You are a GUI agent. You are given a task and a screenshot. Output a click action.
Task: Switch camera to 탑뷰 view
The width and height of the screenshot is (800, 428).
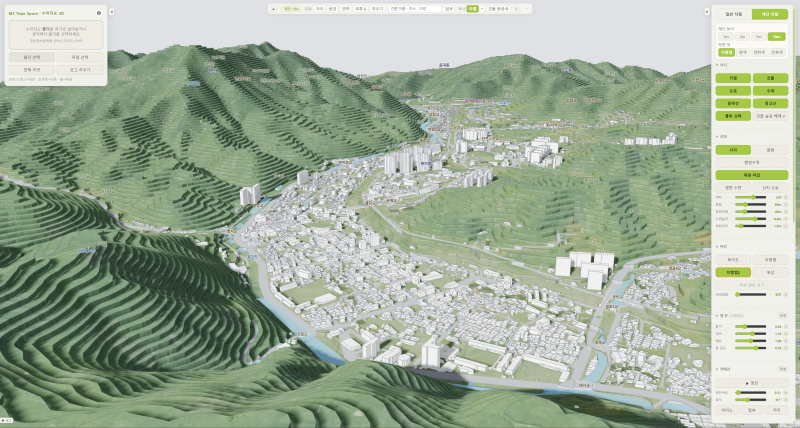pos(752,410)
